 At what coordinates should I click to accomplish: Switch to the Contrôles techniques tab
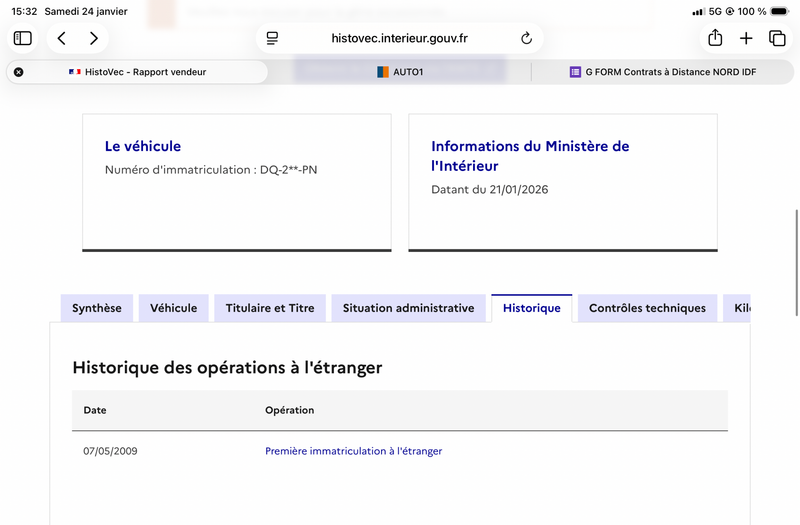[647, 308]
